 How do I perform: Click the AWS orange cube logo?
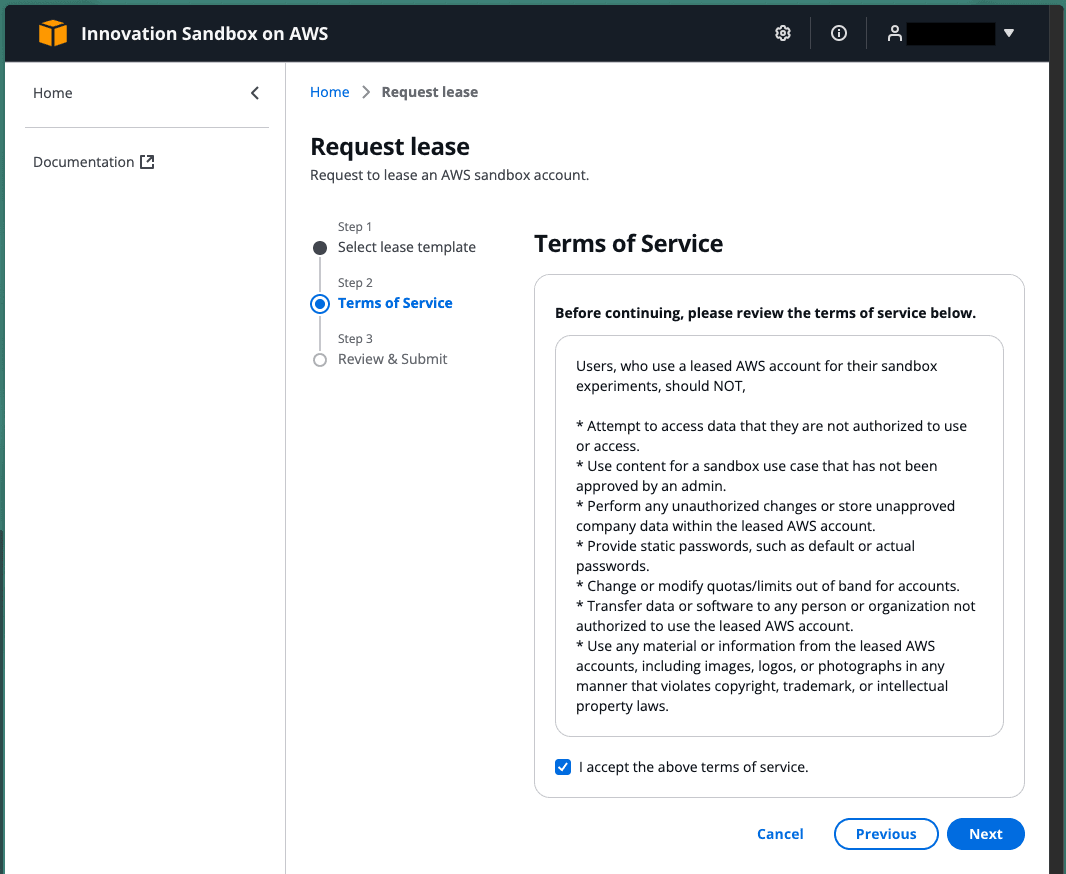point(53,33)
